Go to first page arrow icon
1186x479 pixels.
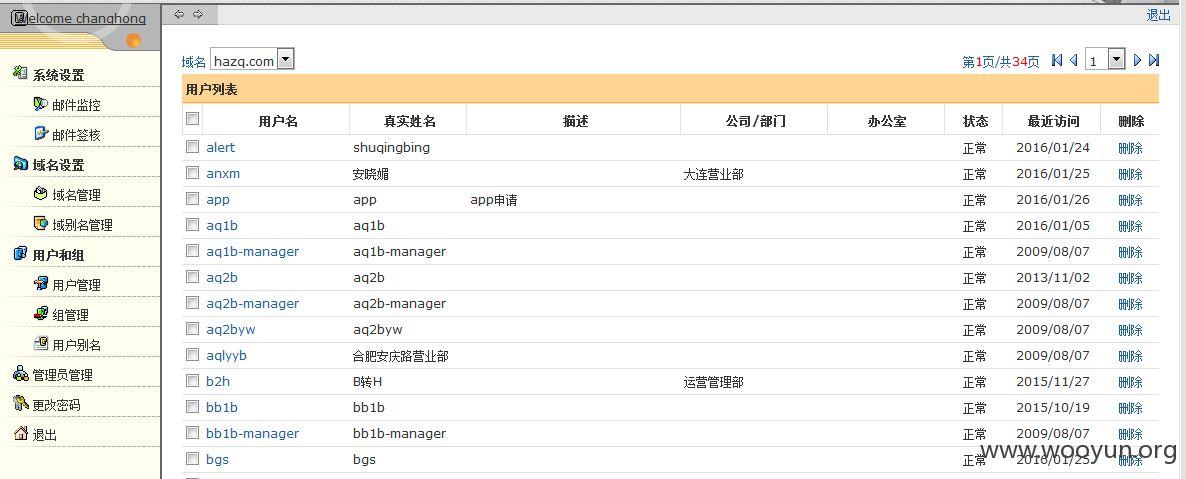click(1057, 61)
